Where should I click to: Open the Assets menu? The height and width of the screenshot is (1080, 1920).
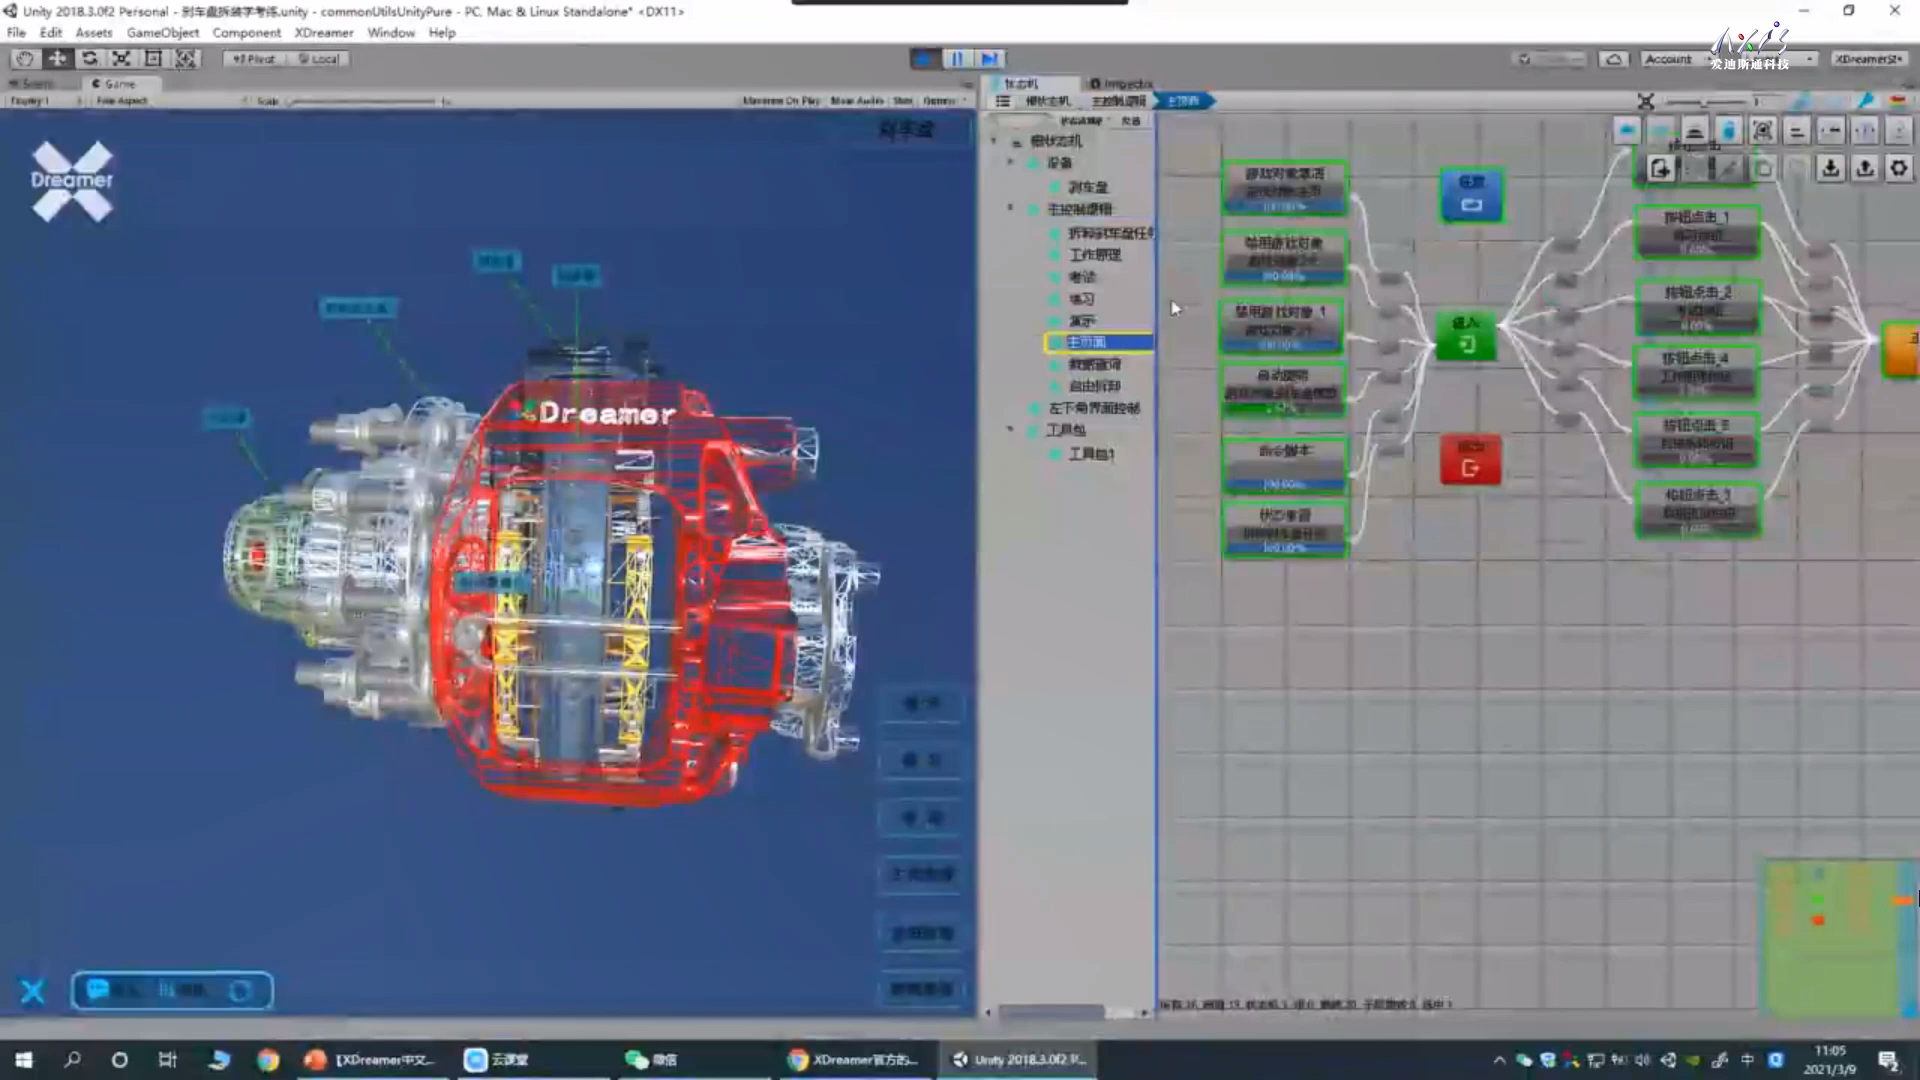pos(94,33)
